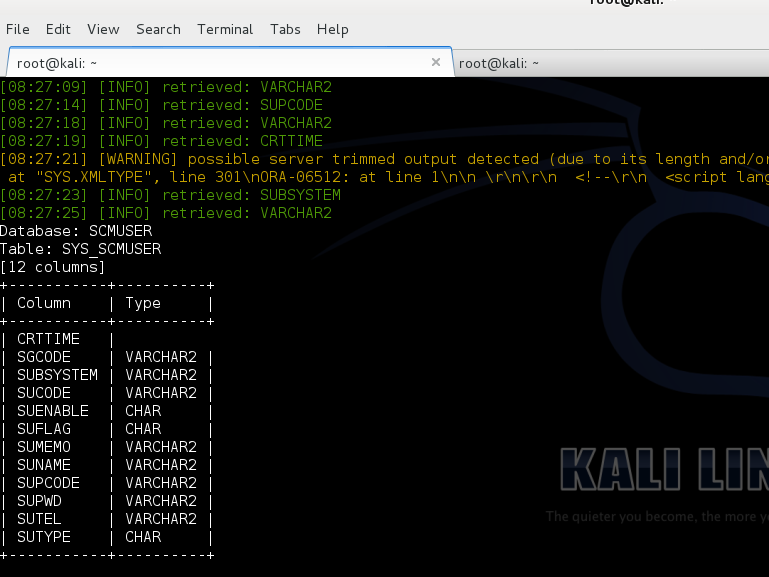Open the Terminal menu
The width and height of the screenshot is (769, 577).
tap(225, 29)
